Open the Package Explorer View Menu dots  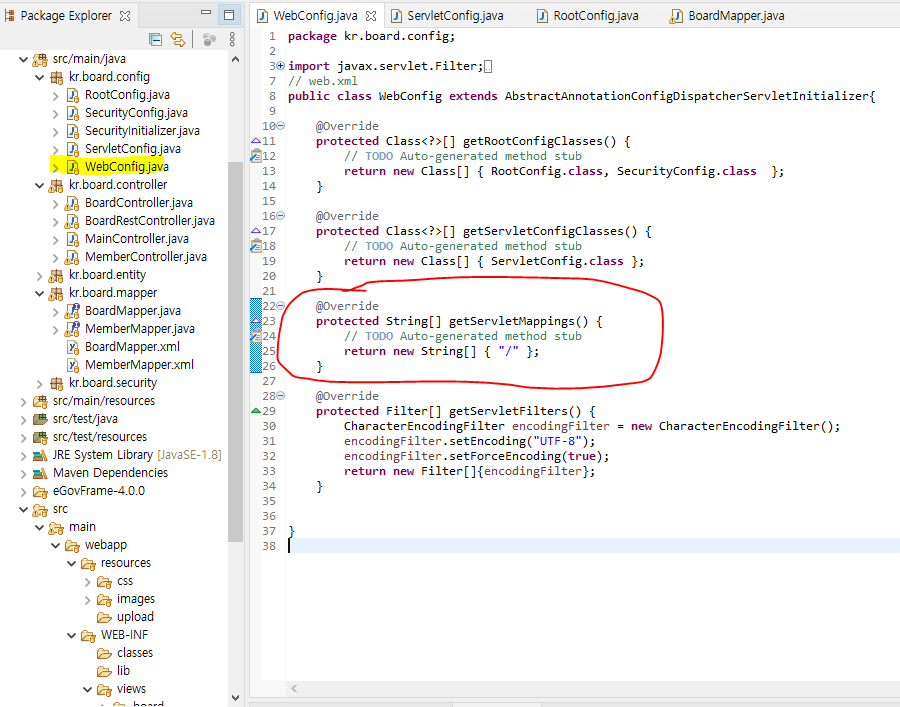coord(232,39)
